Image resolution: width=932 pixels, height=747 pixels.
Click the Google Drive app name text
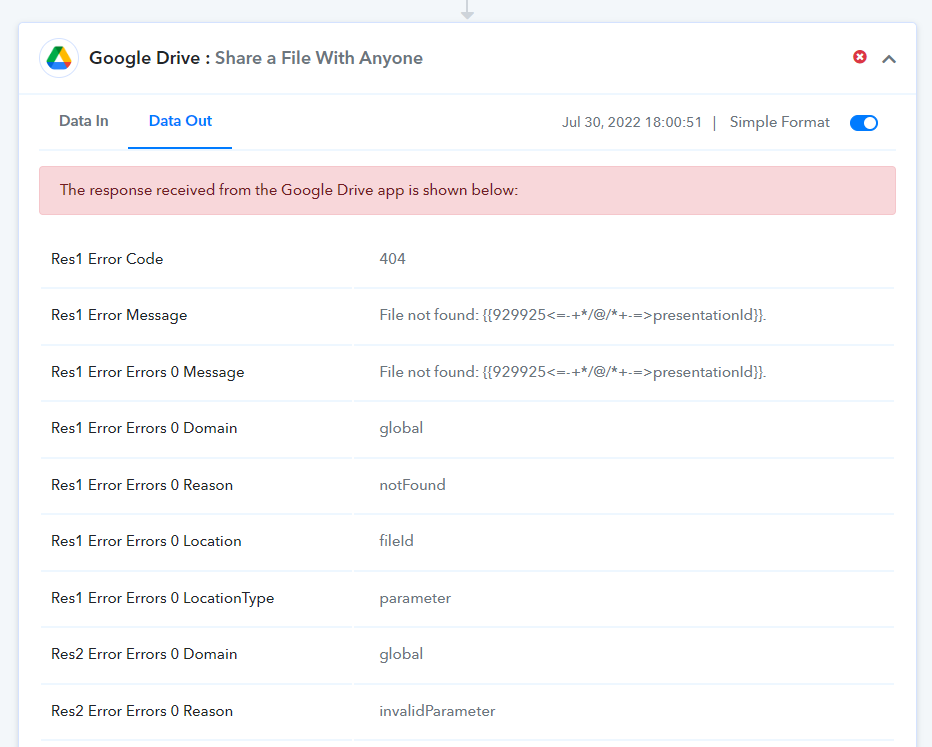(x=144, y=58)
